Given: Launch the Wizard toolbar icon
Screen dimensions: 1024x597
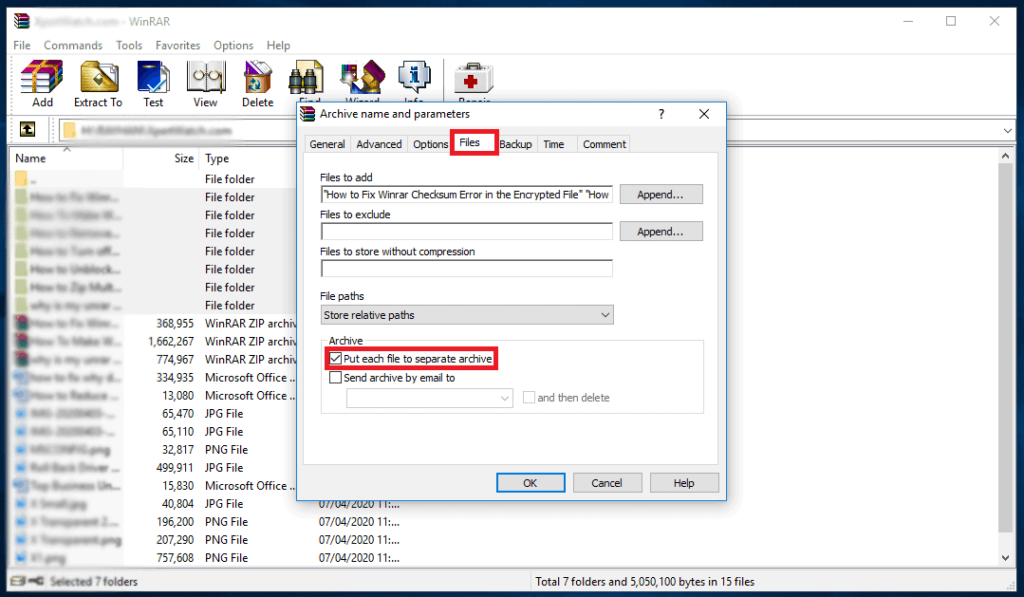Looking at the screenshot, I should coord(362,80).
